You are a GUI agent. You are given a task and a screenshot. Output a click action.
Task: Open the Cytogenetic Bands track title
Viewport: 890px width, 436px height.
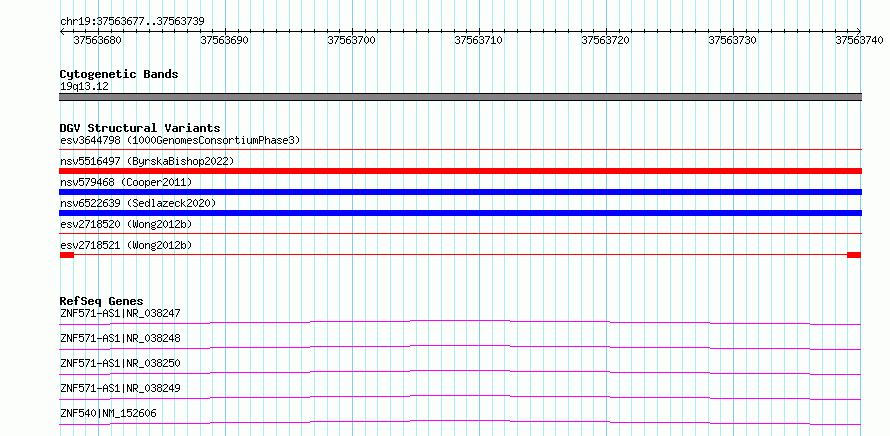(119, 74)
